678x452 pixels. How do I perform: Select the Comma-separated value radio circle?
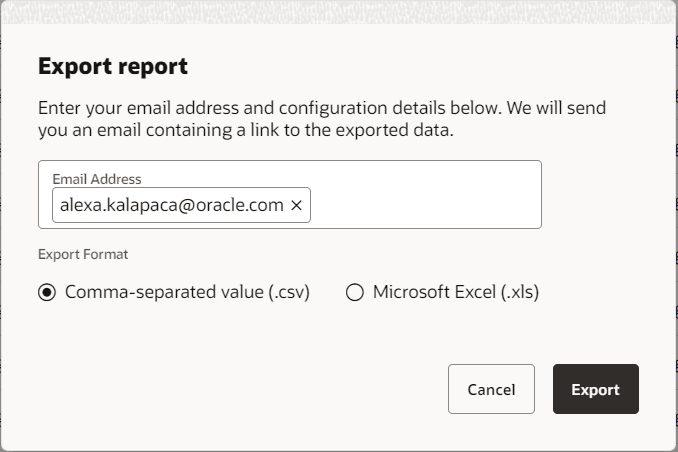46,293
